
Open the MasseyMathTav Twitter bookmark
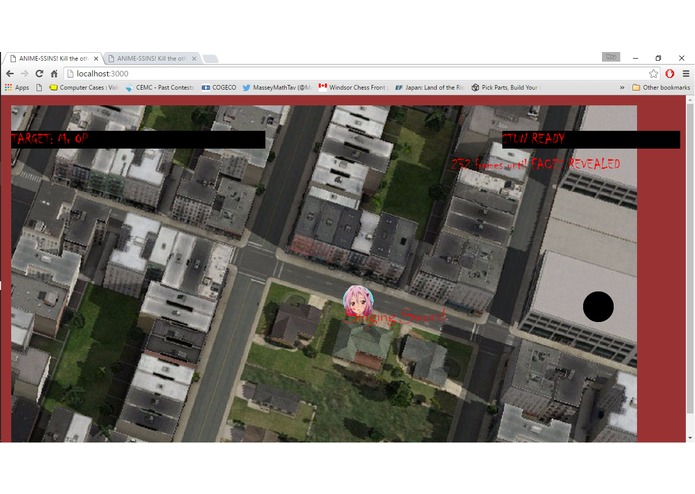click(277, 88)
